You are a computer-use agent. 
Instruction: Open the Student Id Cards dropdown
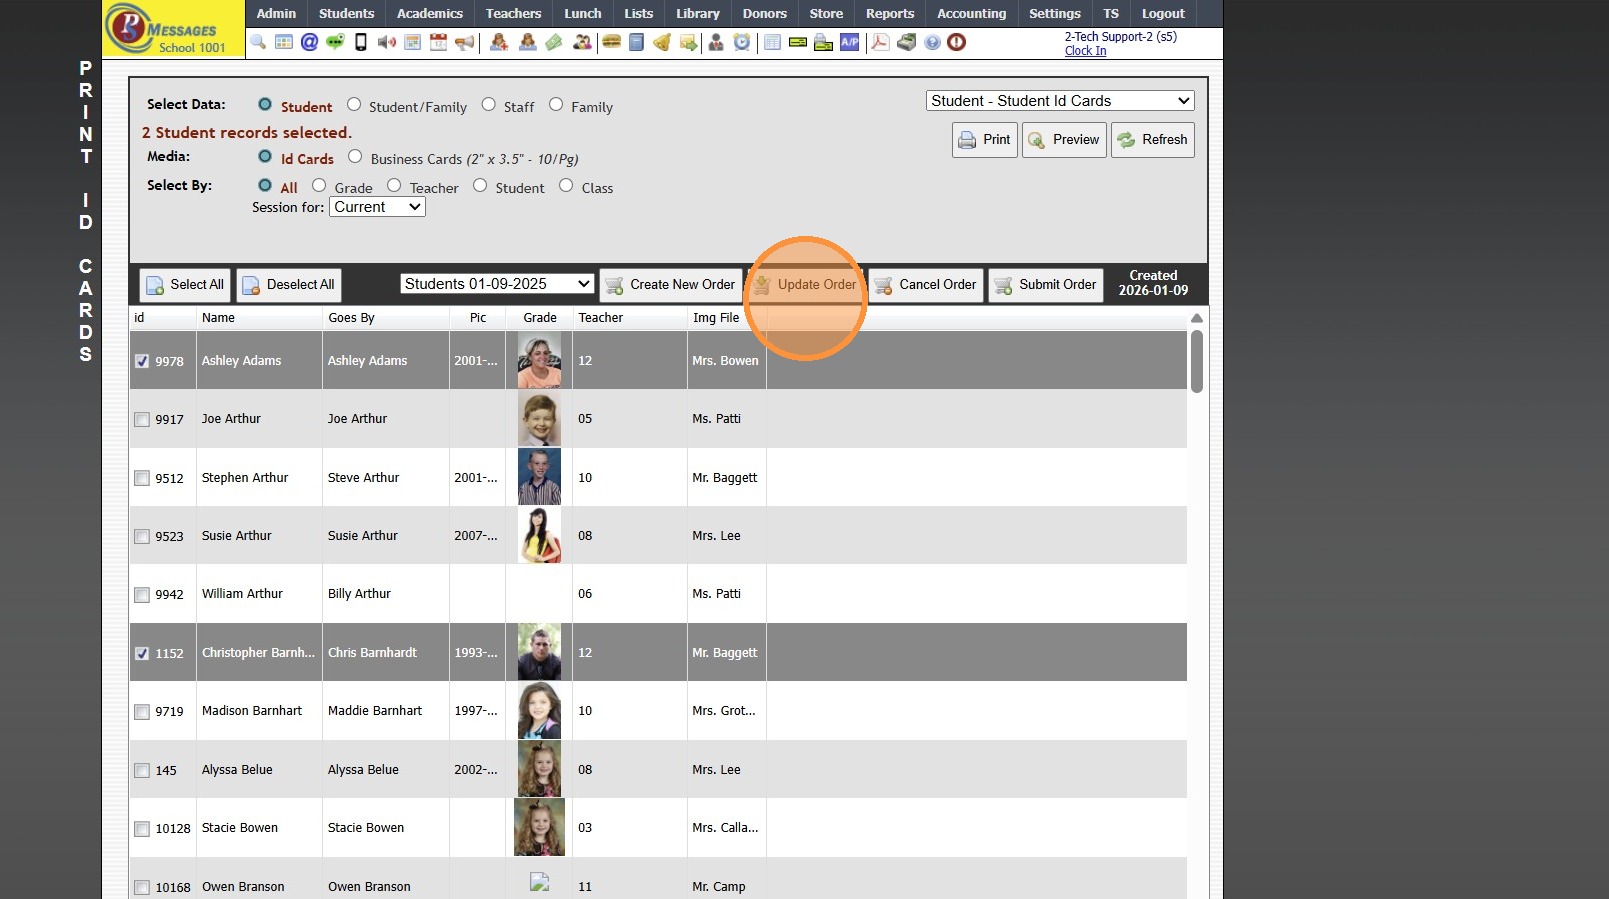tap(1059, 101)
